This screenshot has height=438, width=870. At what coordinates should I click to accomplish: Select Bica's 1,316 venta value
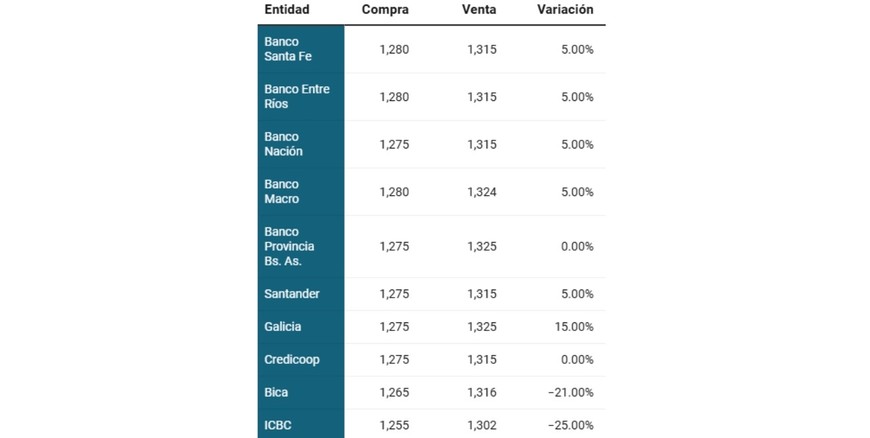coord(481,393)
